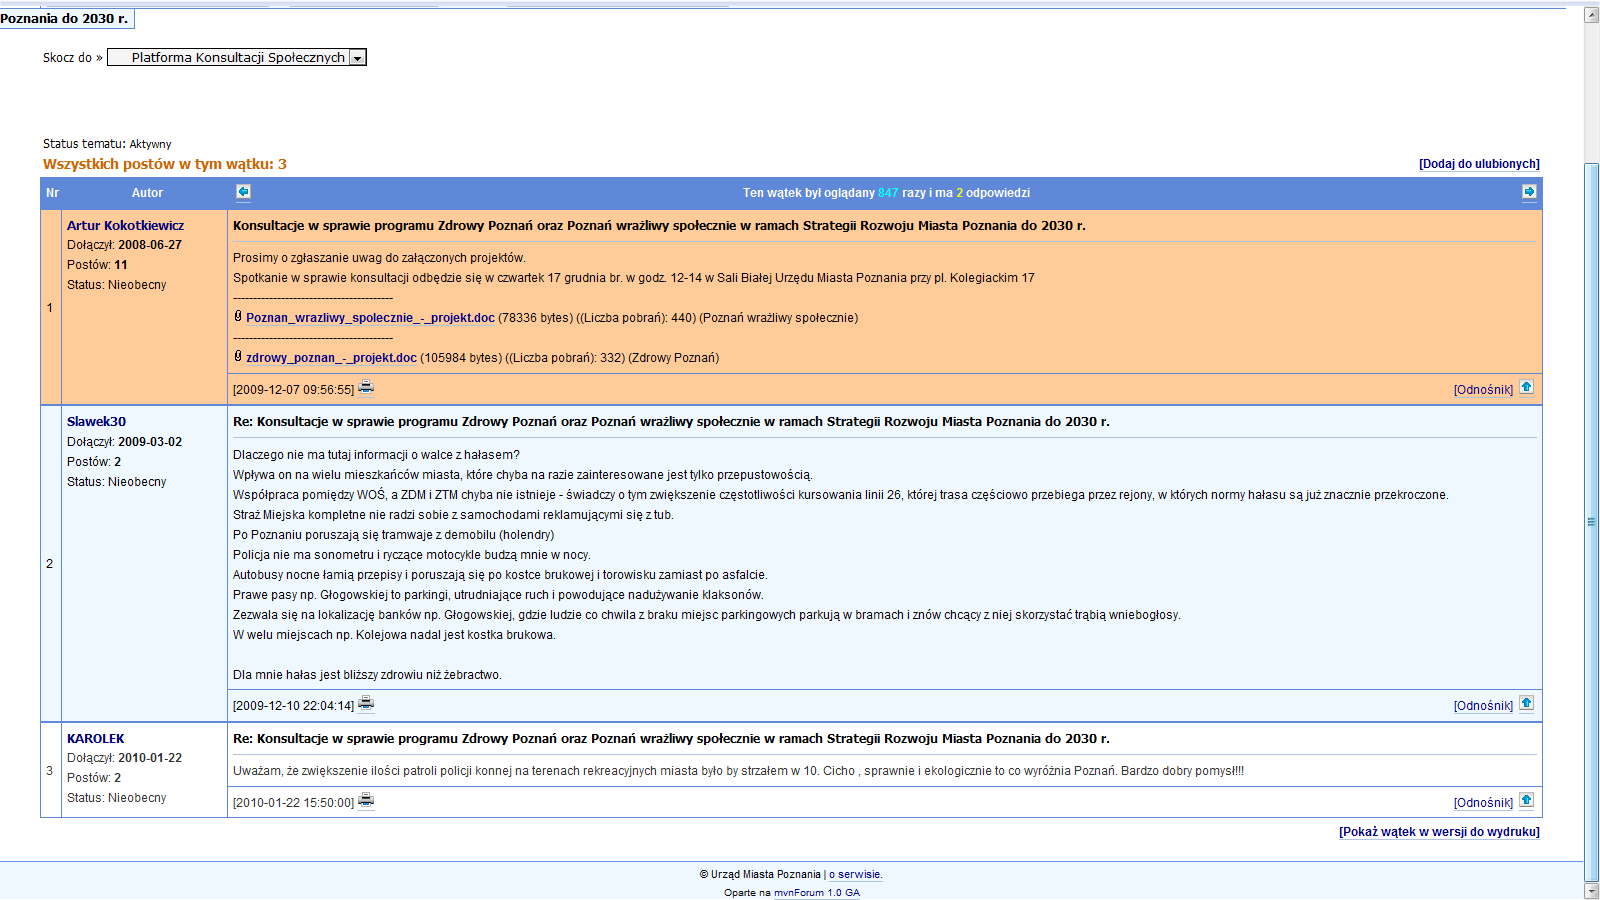Click paperclip icon beside Poznan_wrazliwy_spolecznie file
The image size is (1600, 900).
pyautogui.click(x=238, y=316)
